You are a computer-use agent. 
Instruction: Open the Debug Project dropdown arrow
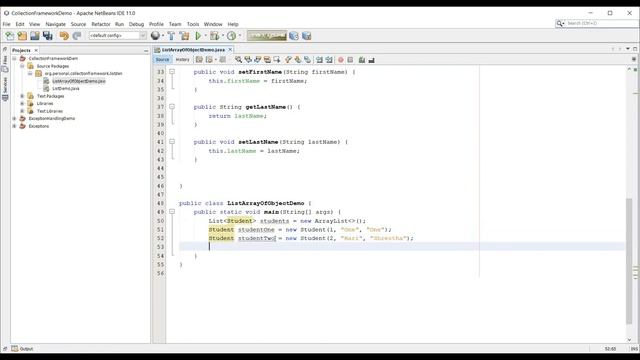pyautogui.click(x=222, y=36)
